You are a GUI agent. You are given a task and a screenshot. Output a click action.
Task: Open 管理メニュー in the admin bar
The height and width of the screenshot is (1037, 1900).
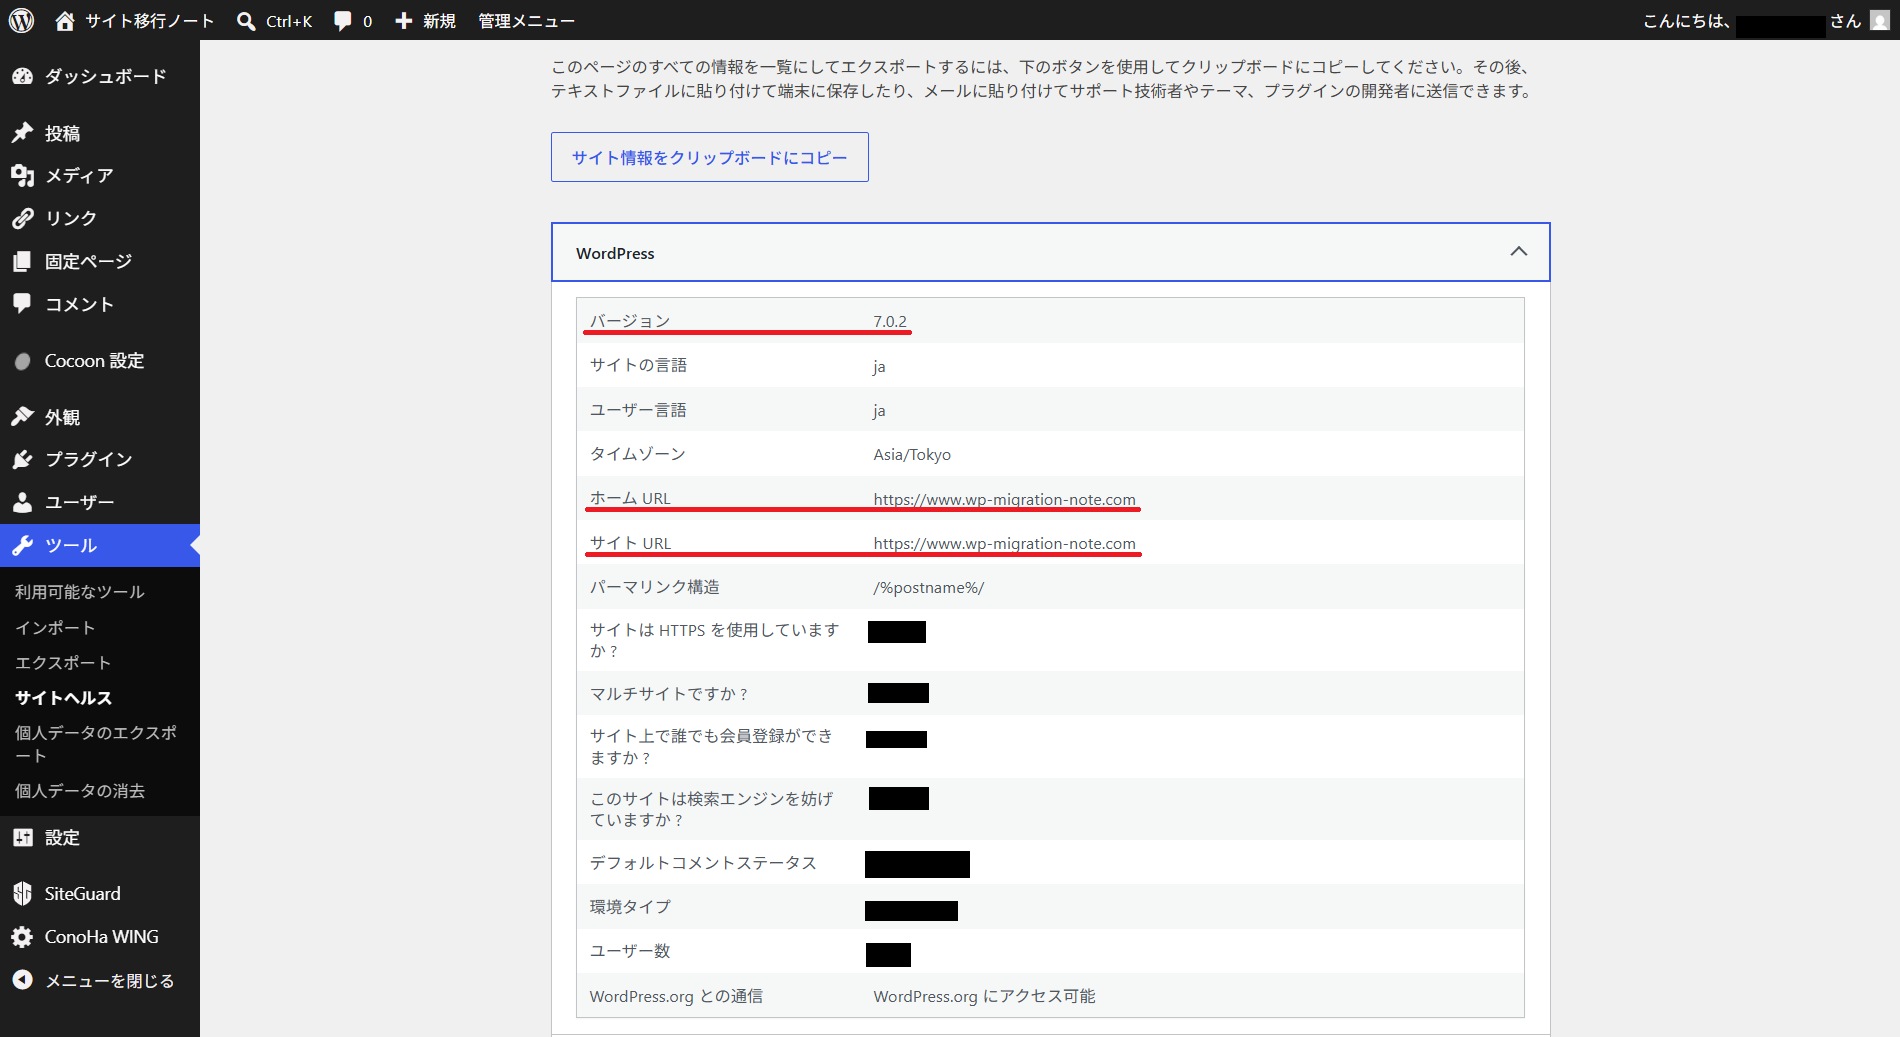(526, 21)
